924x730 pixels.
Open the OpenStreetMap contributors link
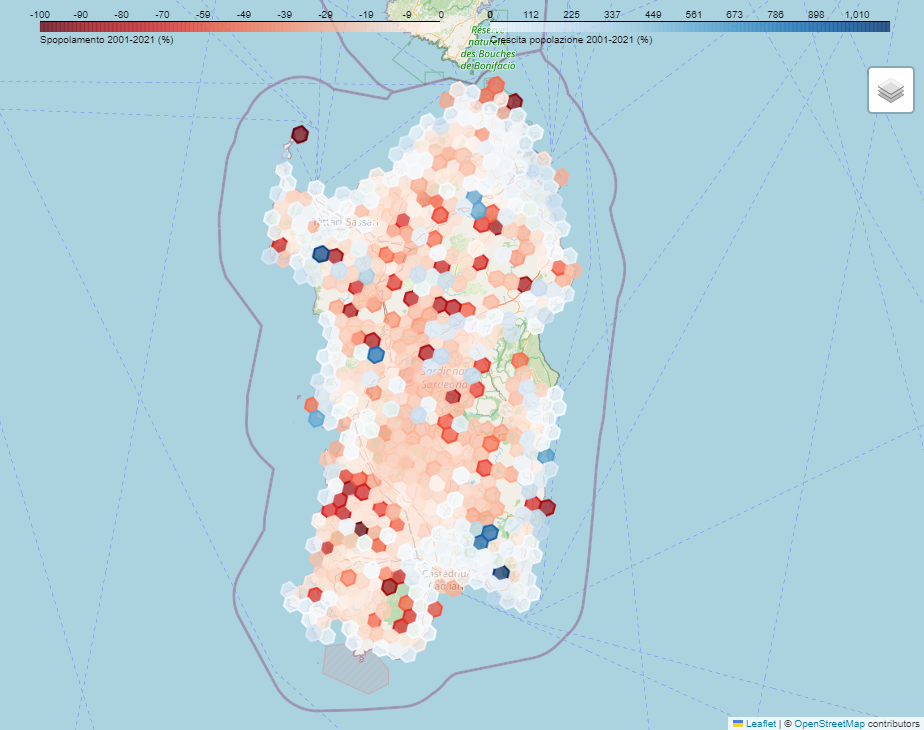coord(829,722)
